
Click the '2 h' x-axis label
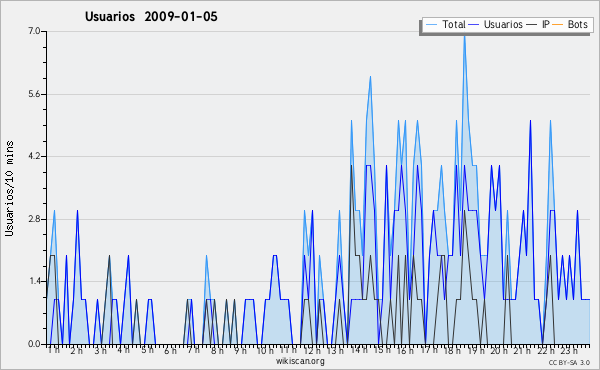click(x=77, y=351)
